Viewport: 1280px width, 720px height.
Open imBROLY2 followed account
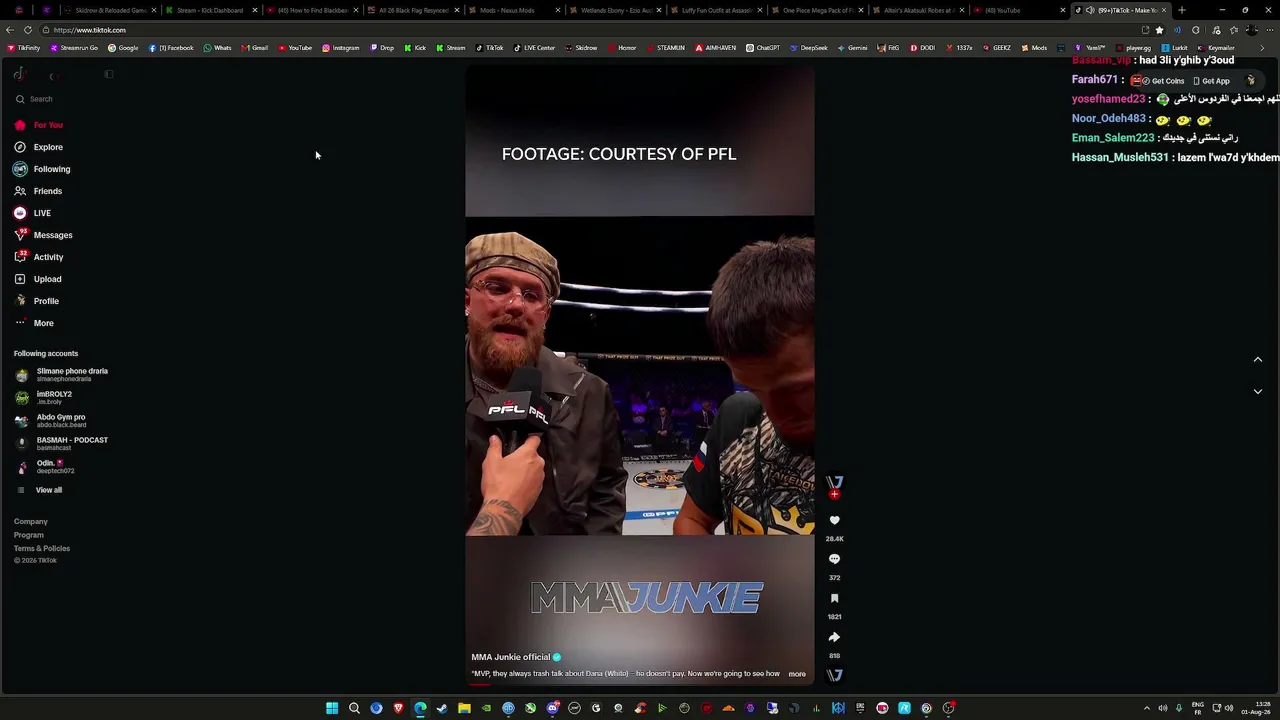pos(45,398)
